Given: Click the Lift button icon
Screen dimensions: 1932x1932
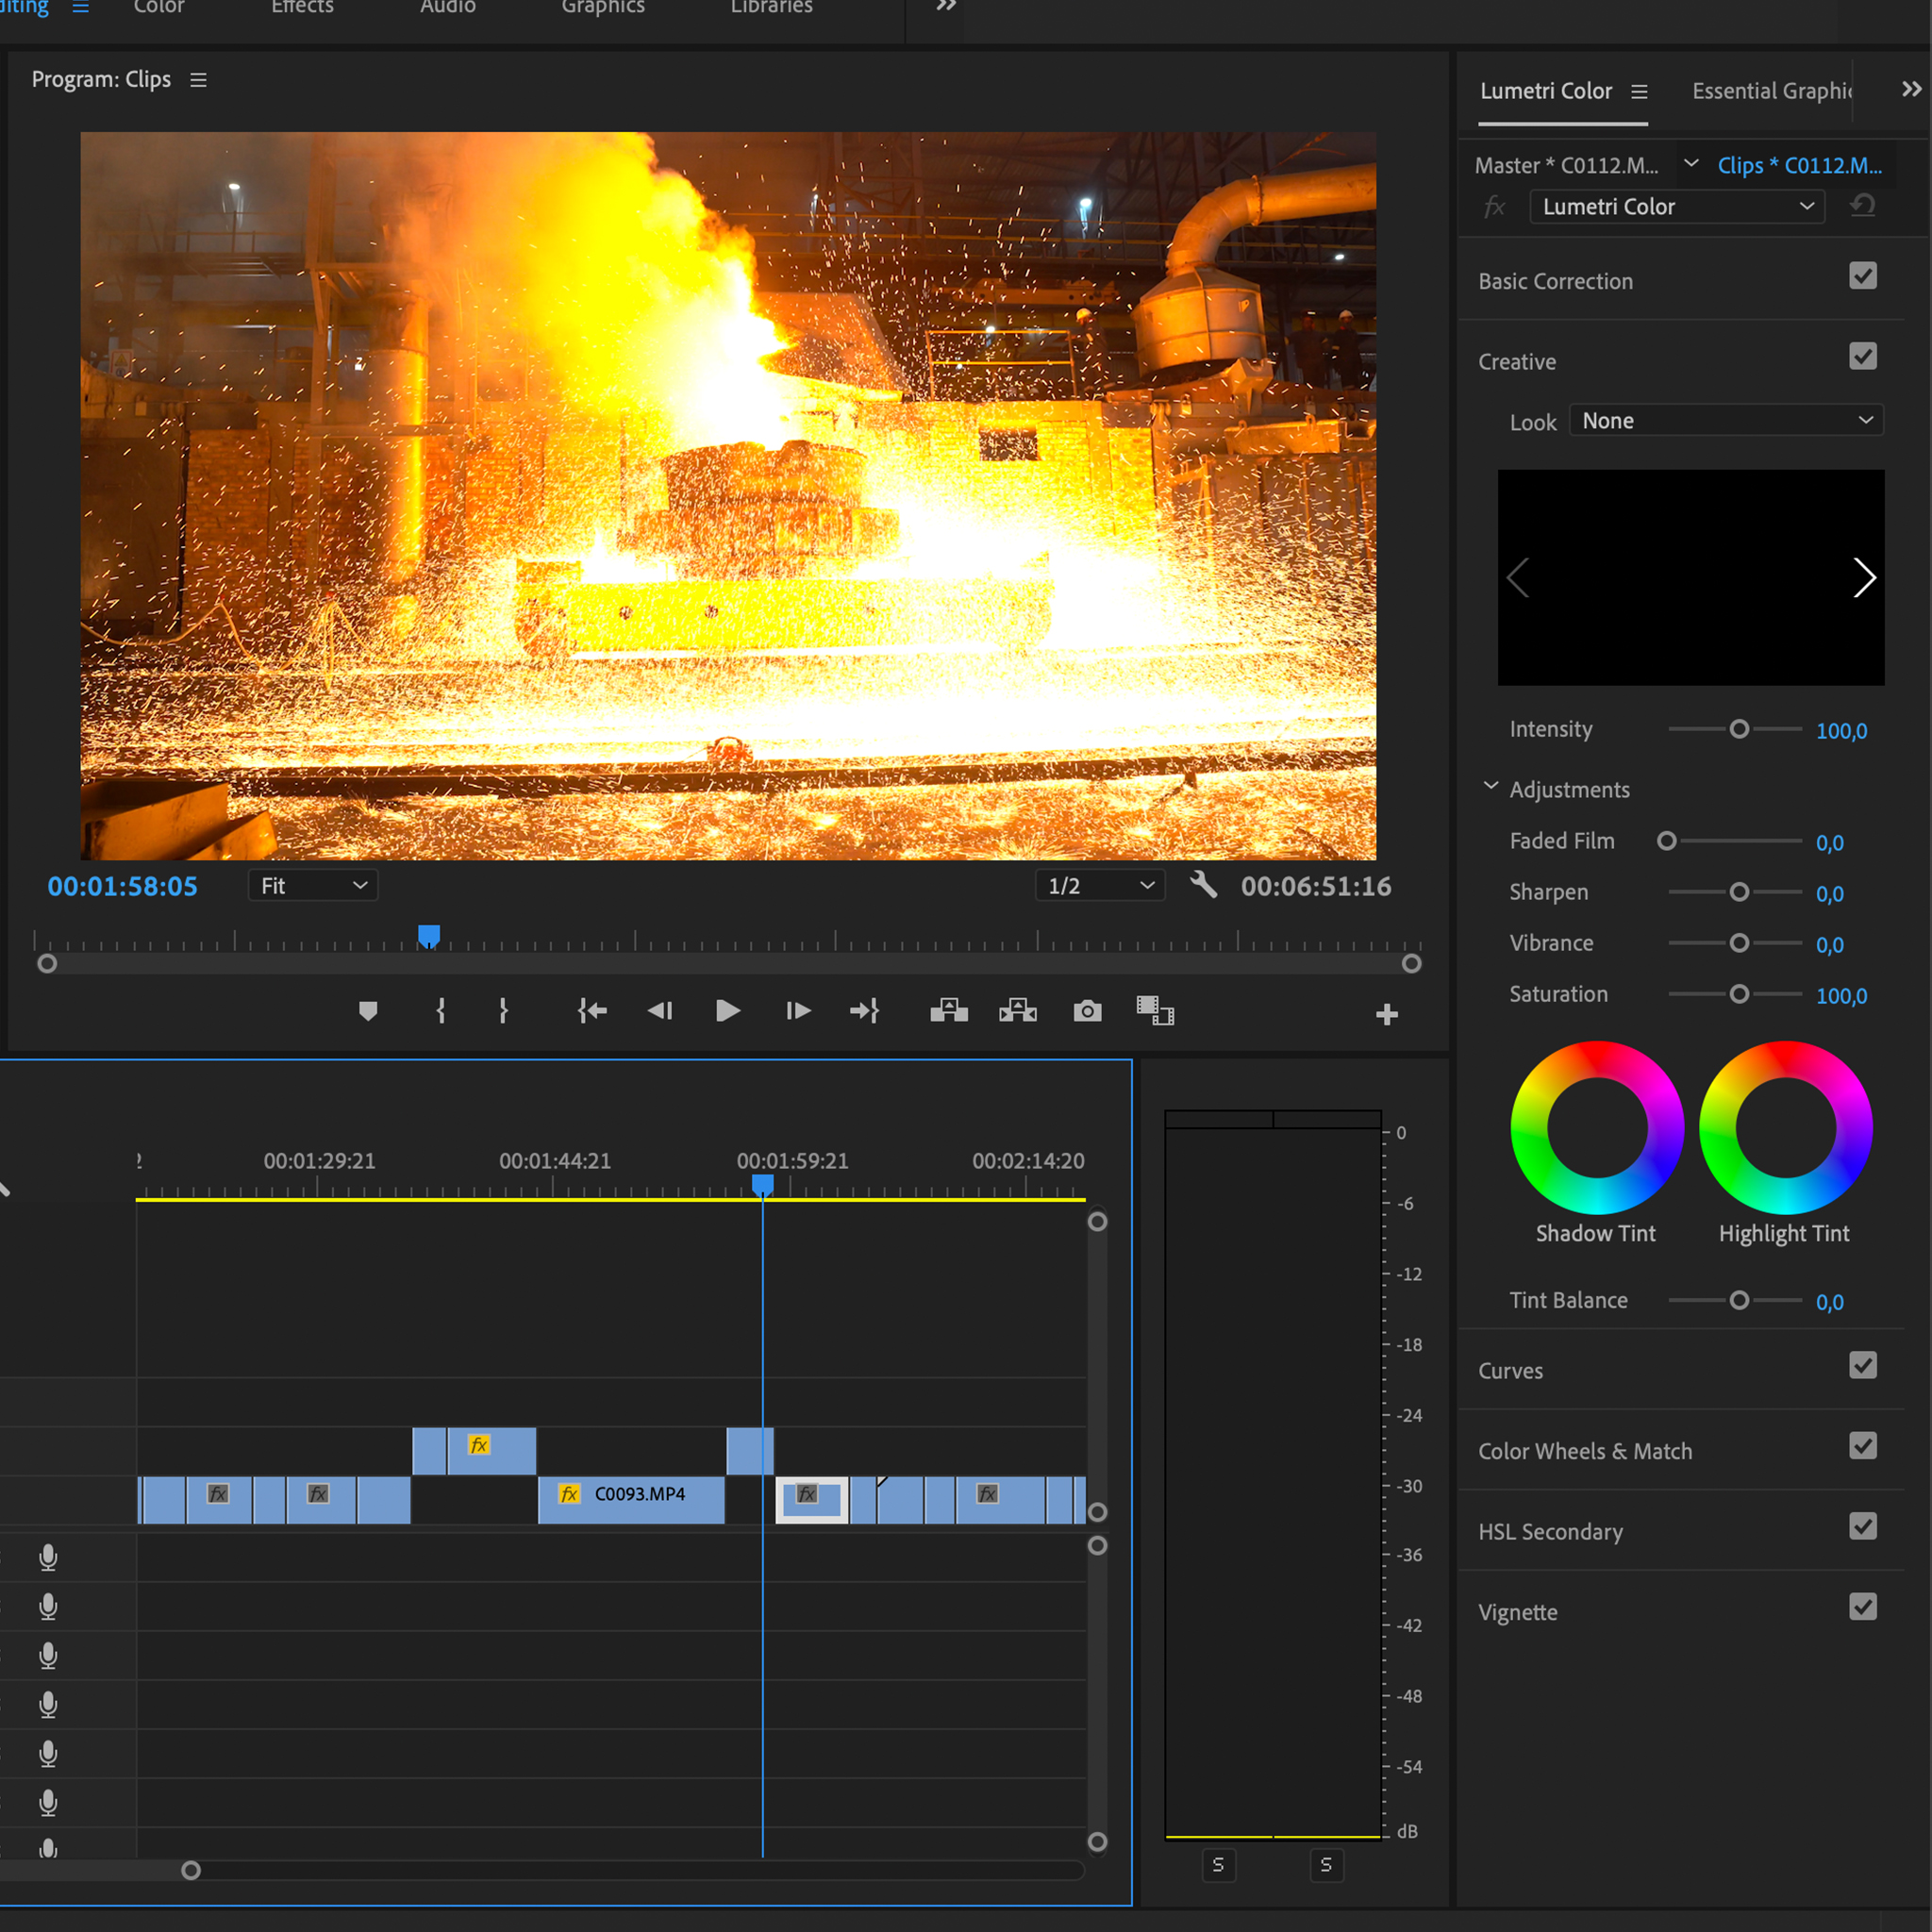Looking at the screenshot, I should (x=948, y=1011).
